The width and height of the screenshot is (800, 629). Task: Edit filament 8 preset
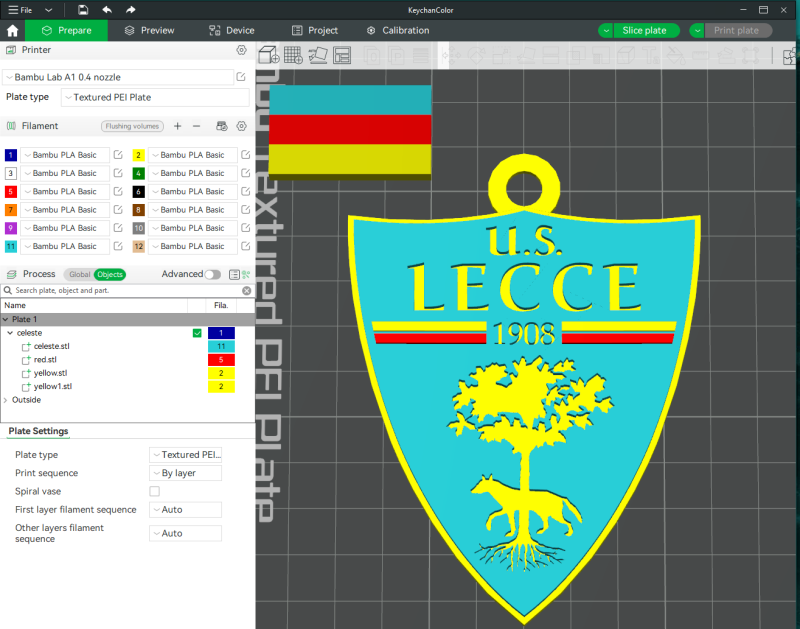[x=245, y=210]
